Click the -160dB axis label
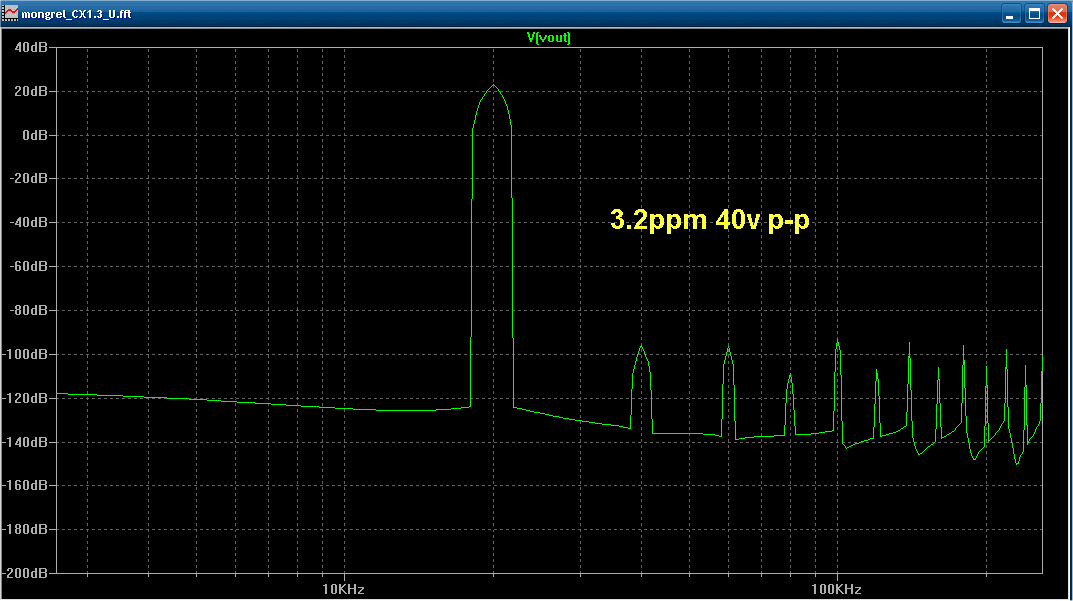This screenshot has height=601, width=1073. coord(25,485)
